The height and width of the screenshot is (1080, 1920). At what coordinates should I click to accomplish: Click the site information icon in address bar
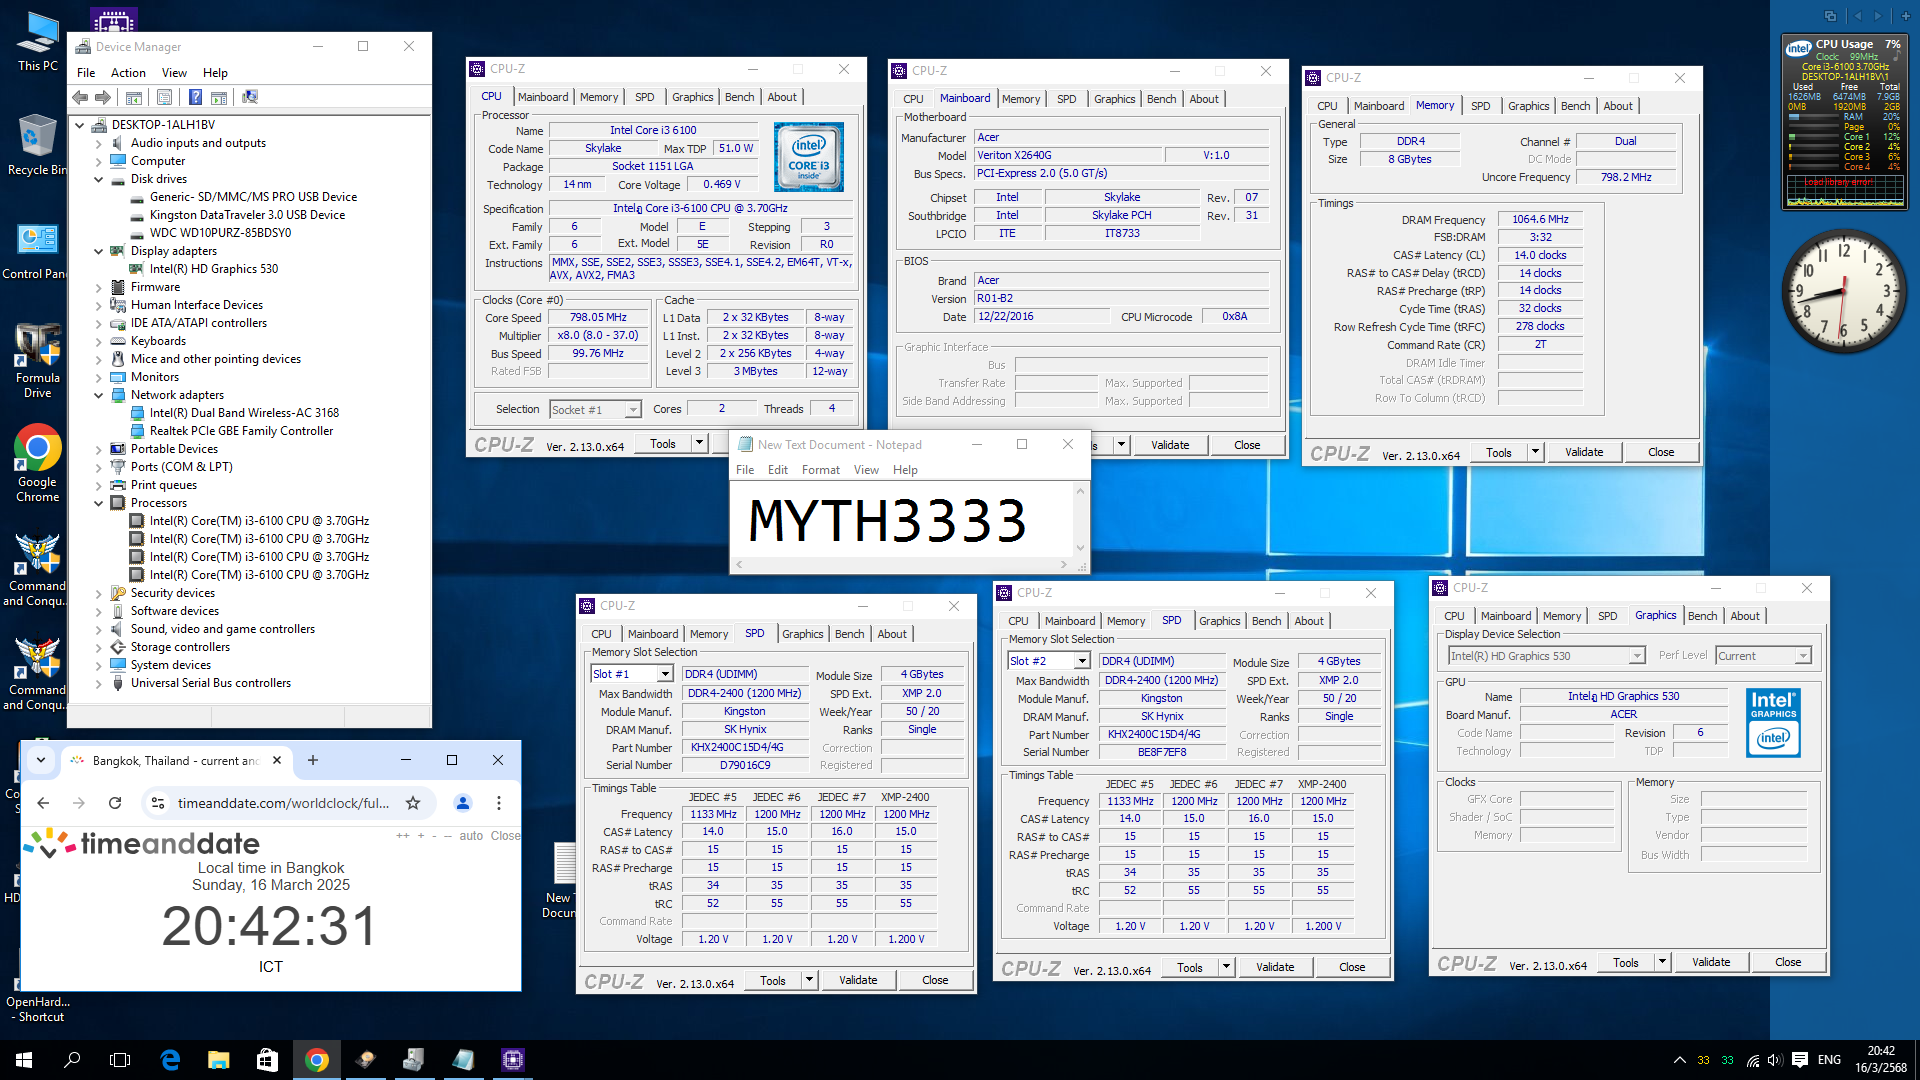coord(157,803)
